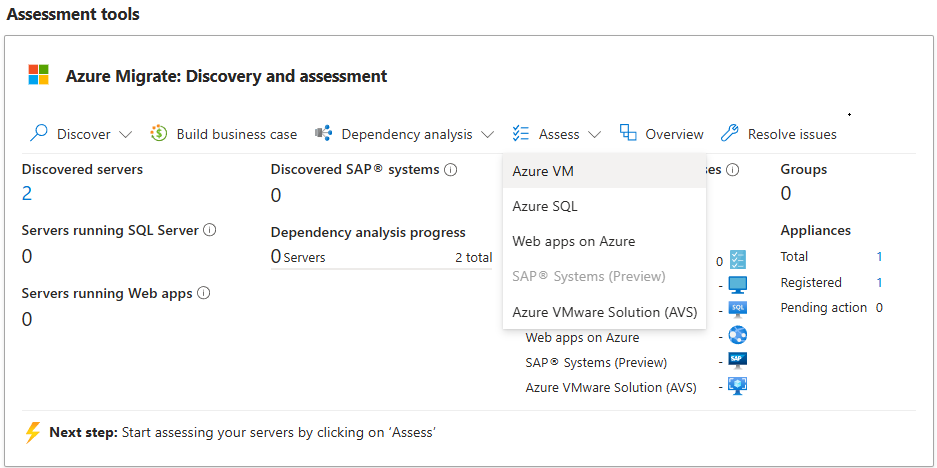The height and width of the screenshot is (468, 937).
Task: Select Azure SQL from Assess menu
Action: point(604,206)
